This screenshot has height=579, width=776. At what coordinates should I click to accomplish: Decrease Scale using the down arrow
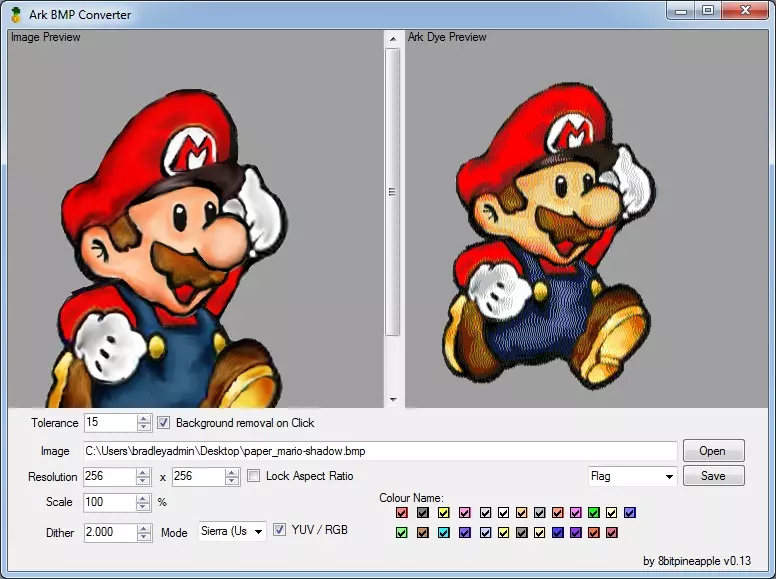click(144, 507)
